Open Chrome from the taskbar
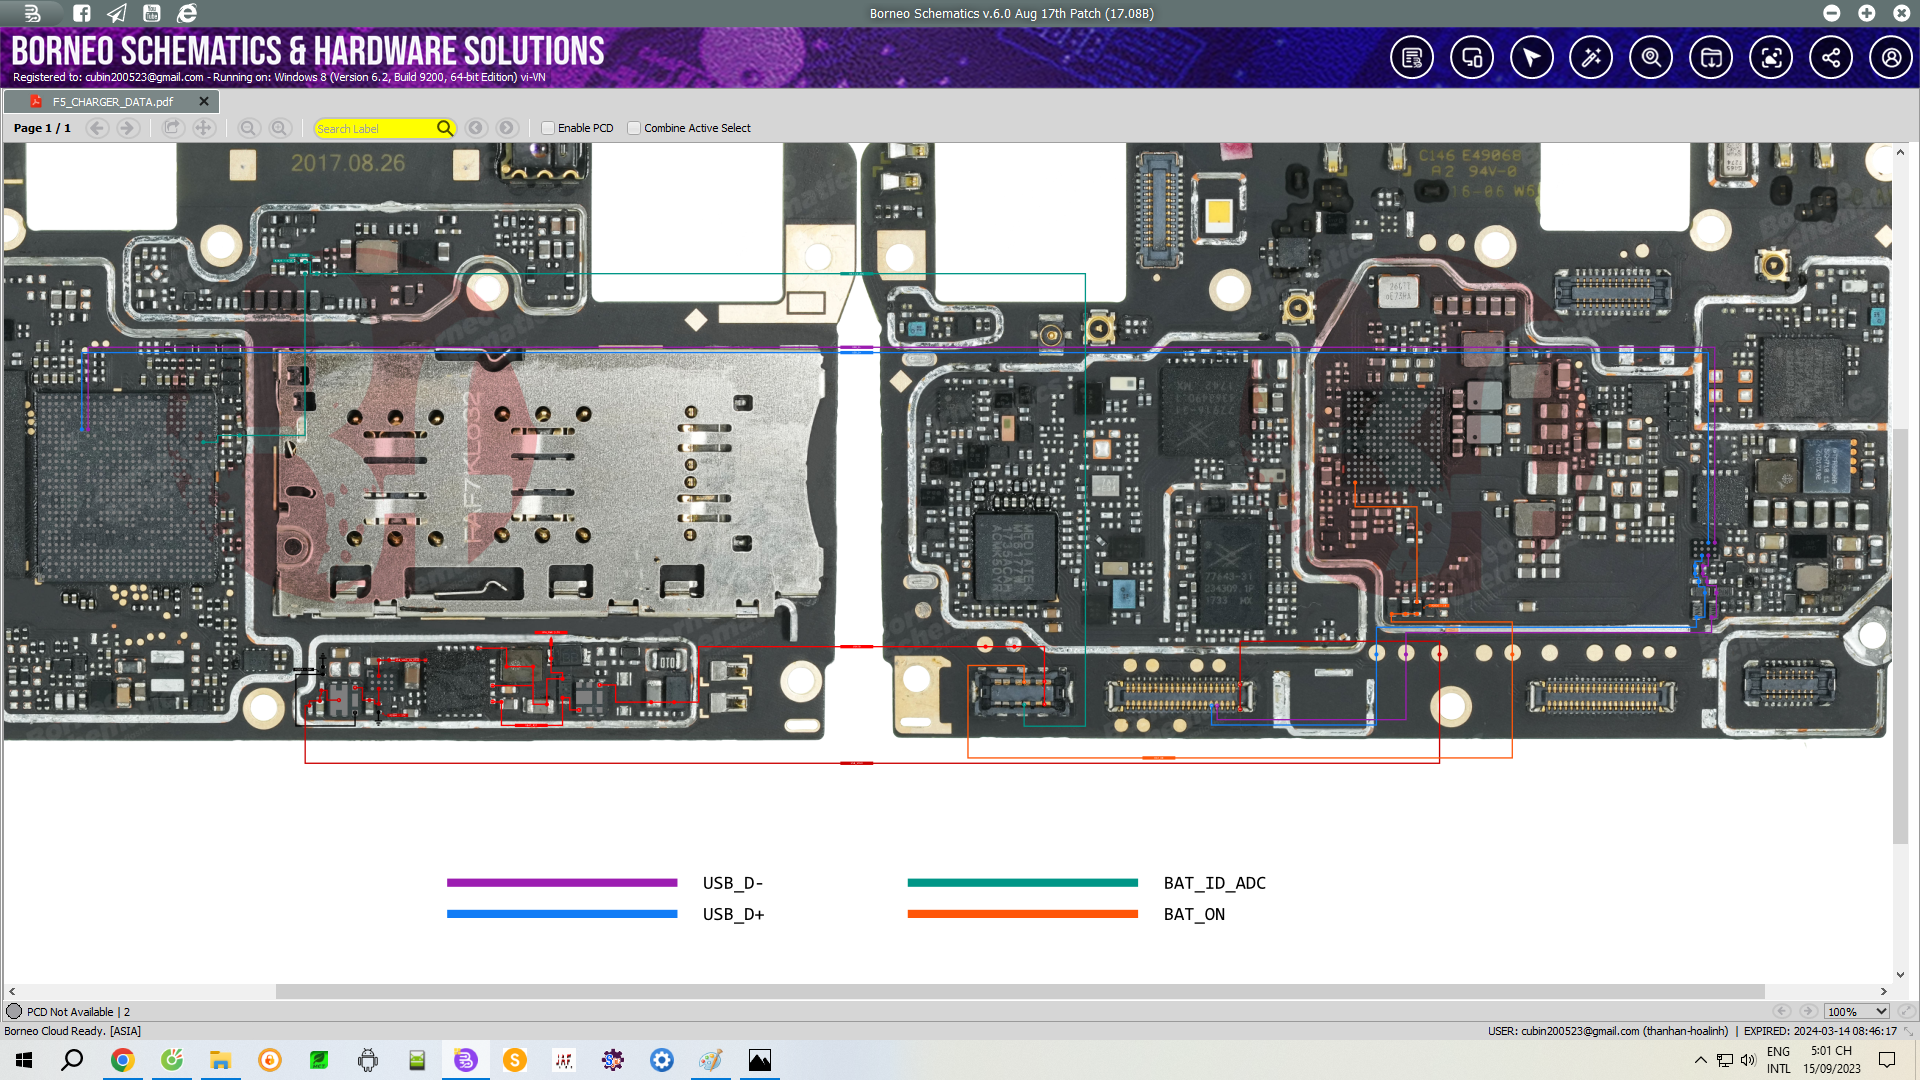Screen dimensions: 1920x1080 tap(122, 1060)
